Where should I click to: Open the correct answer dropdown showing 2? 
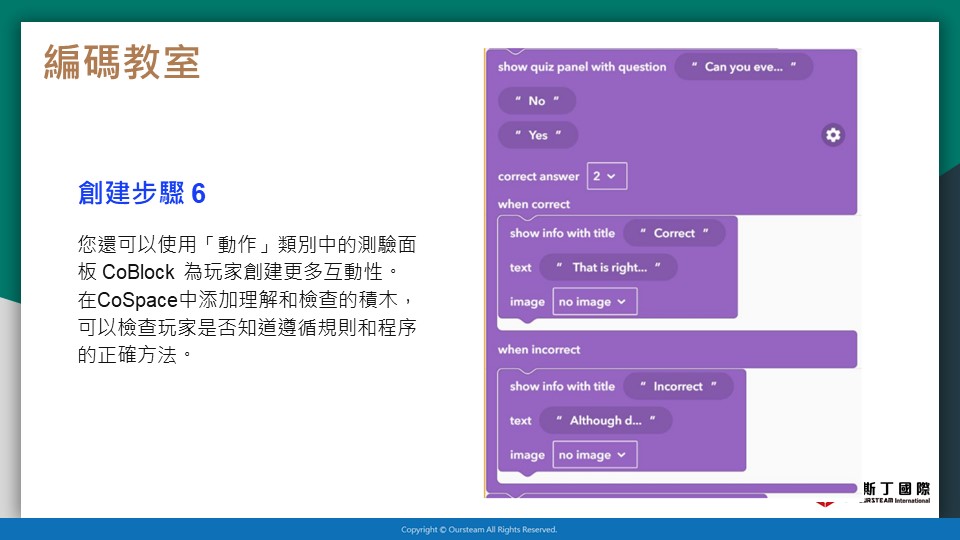pos(606,176)
